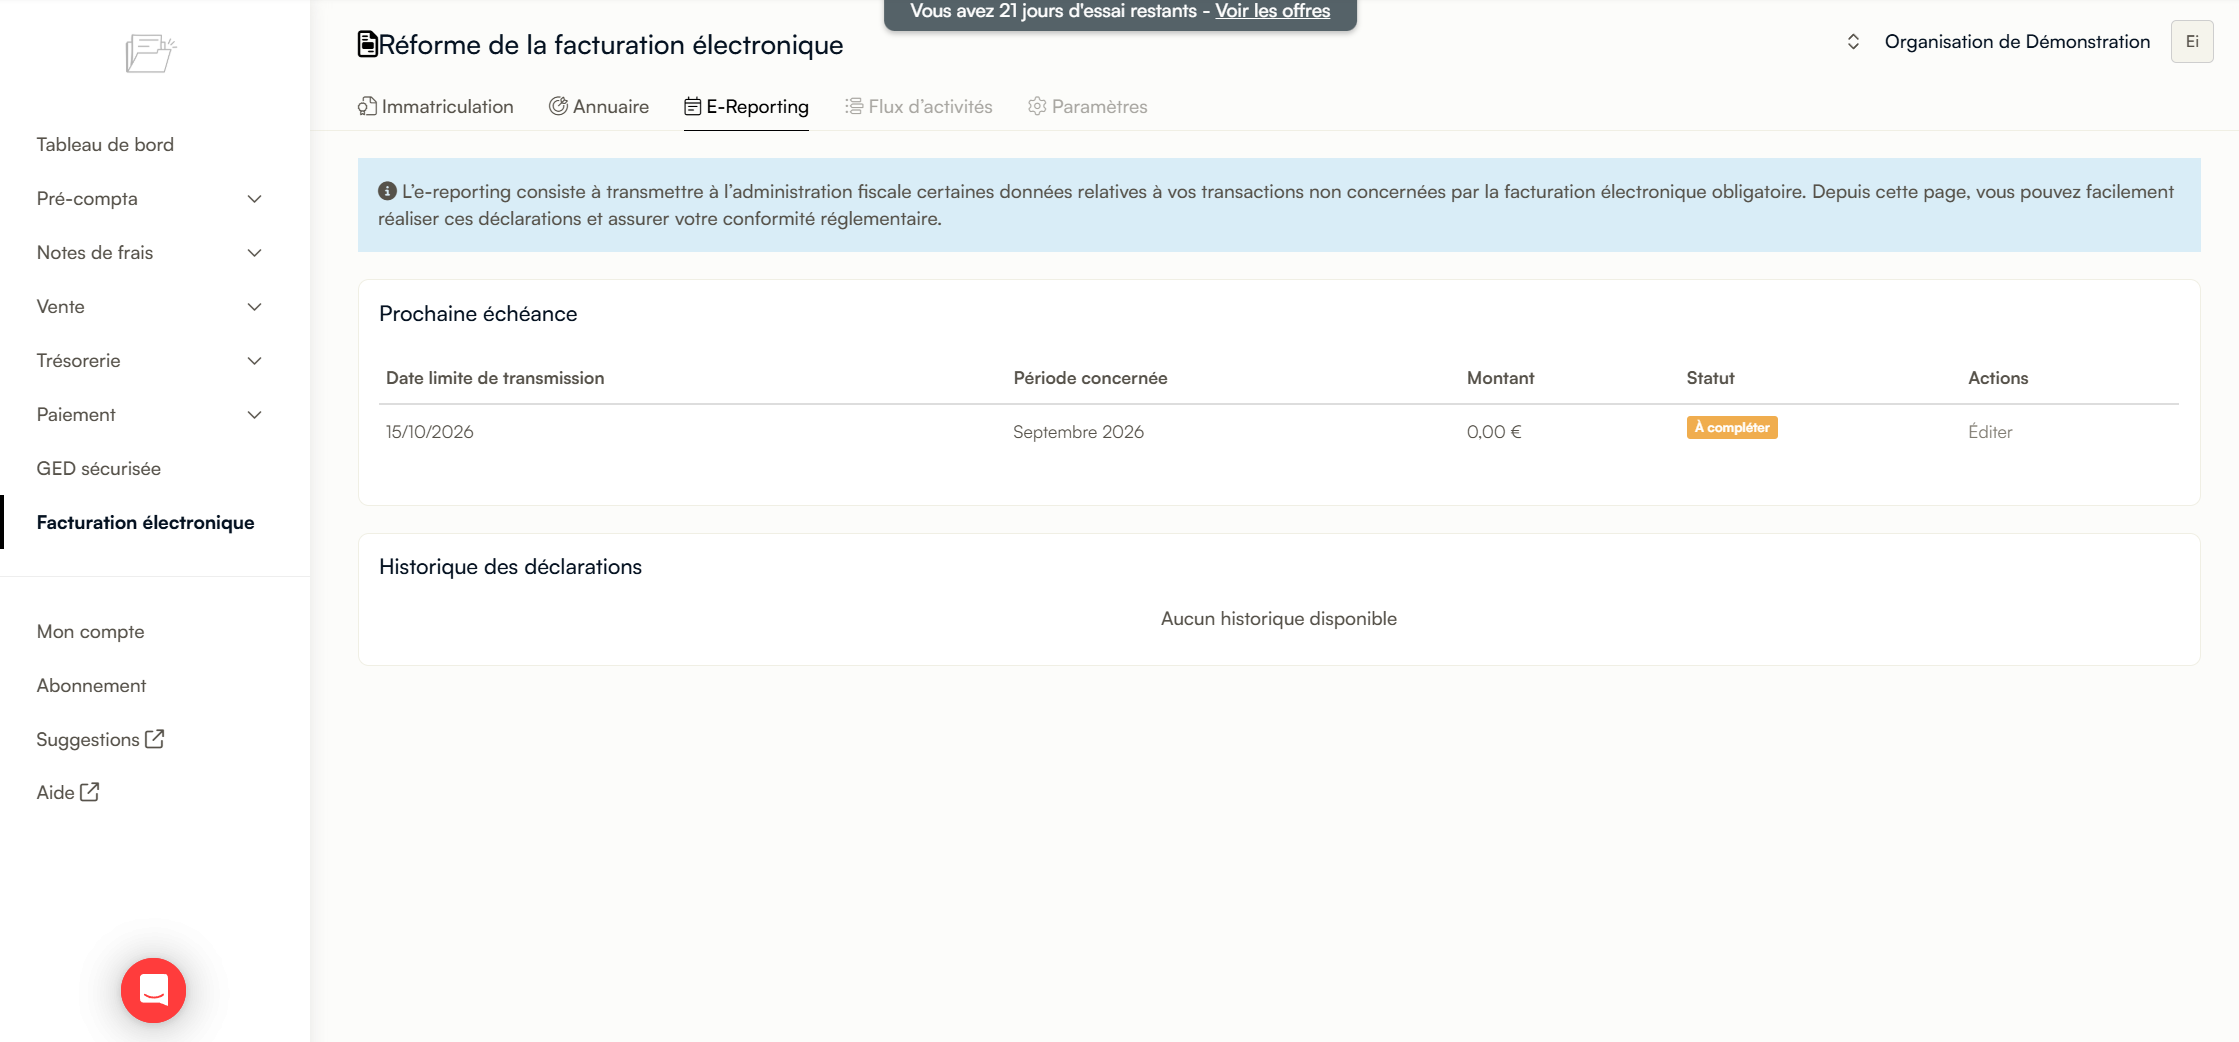Click the 'Montant' column header
Viewport: 2239px width, 1042px height.
coord(1500,378)
